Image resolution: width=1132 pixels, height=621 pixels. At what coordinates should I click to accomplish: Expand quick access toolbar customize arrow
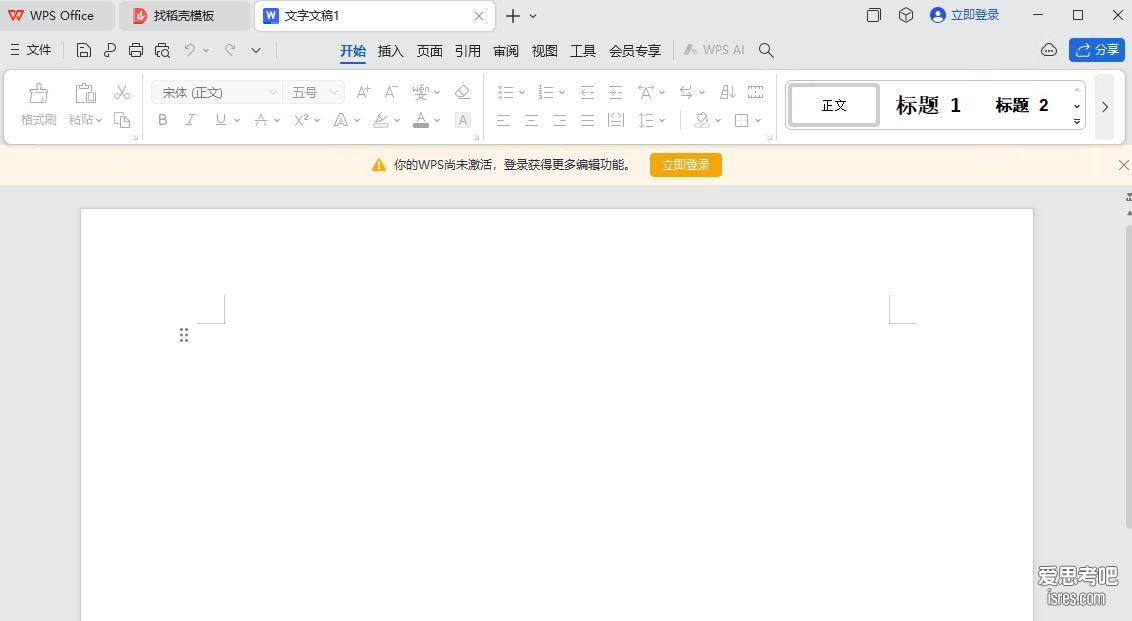(256, 50)
